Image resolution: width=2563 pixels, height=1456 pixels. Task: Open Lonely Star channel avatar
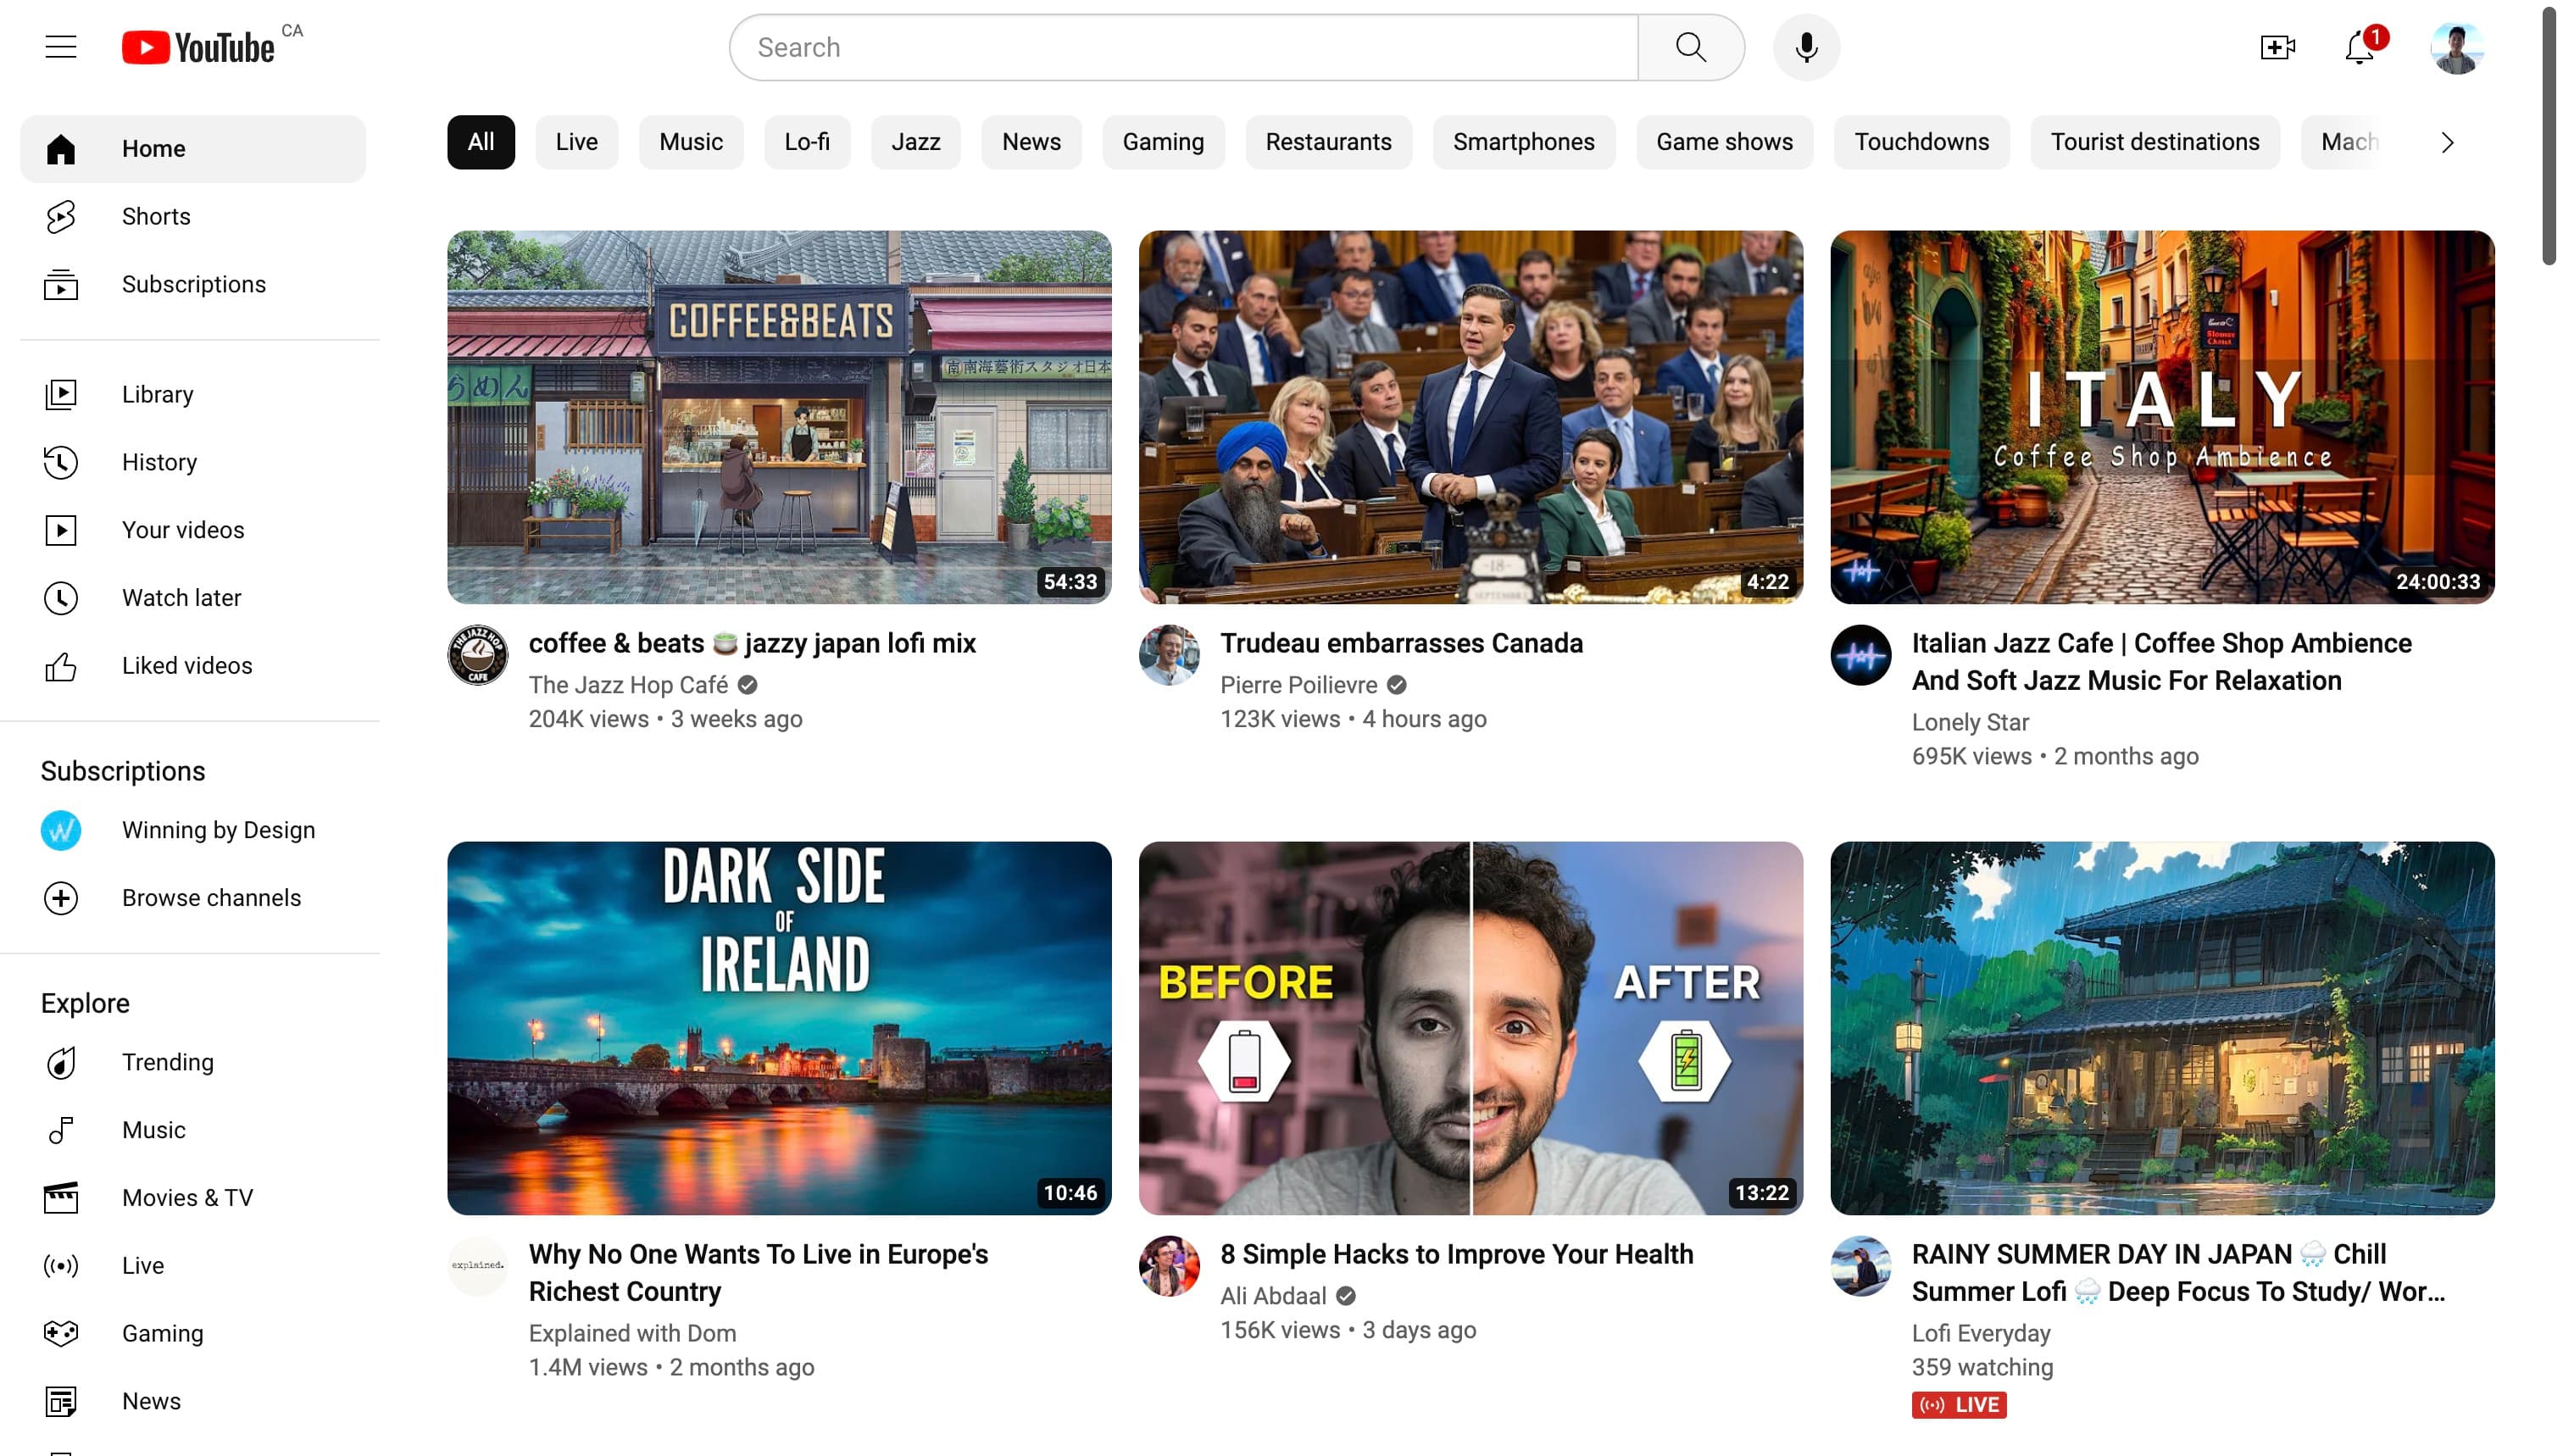(x=1861, y=655)
